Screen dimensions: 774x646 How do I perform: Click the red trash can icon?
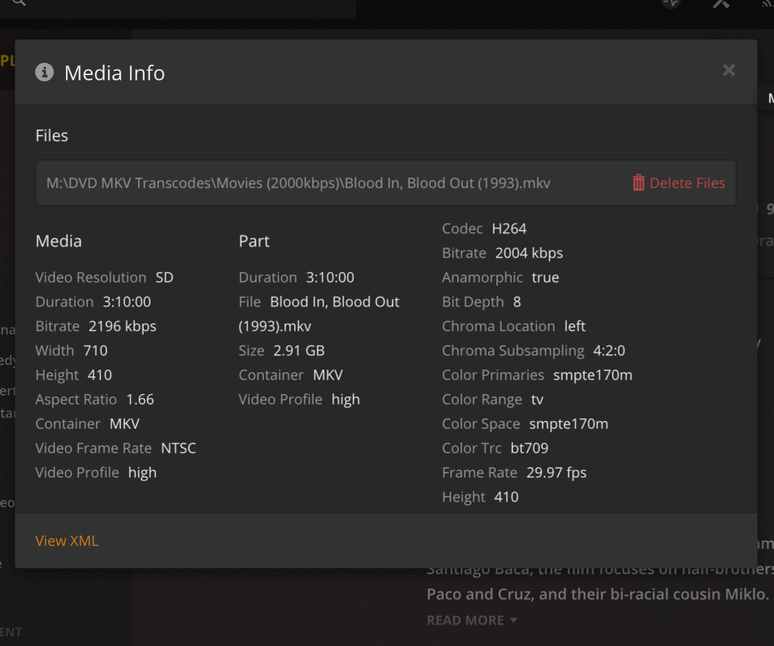(x=638, y=183)
